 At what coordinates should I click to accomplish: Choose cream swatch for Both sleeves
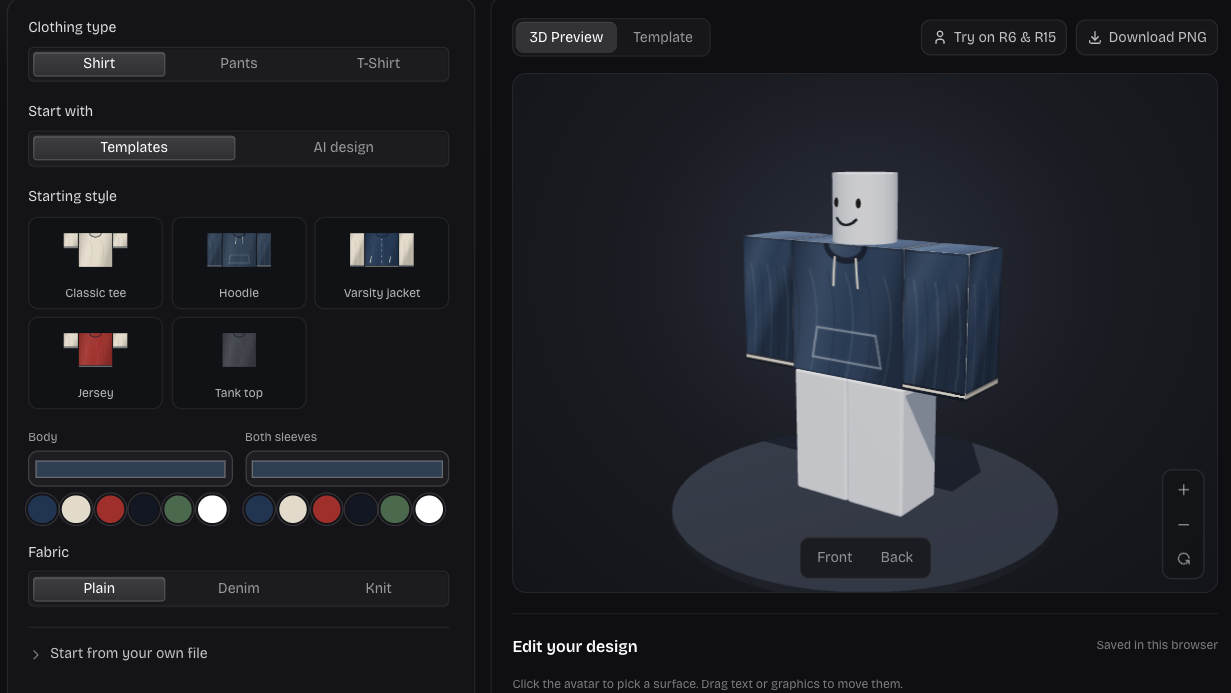click(293, 509)
